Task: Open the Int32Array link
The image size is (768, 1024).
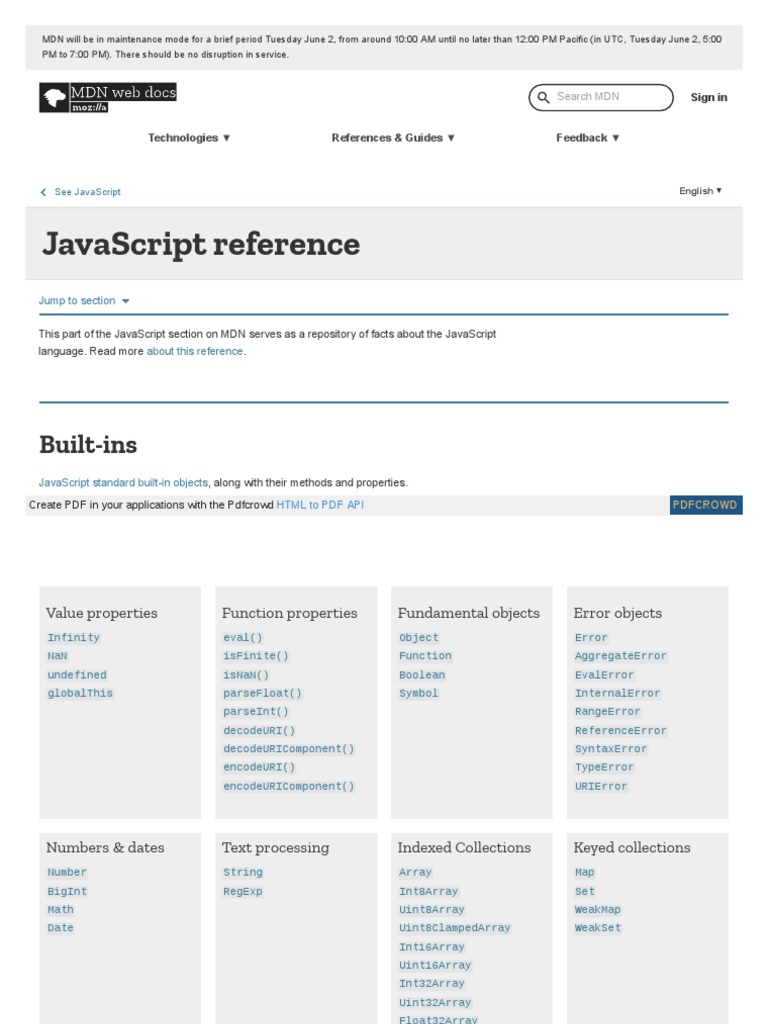Action: click(x=432, y=984)
